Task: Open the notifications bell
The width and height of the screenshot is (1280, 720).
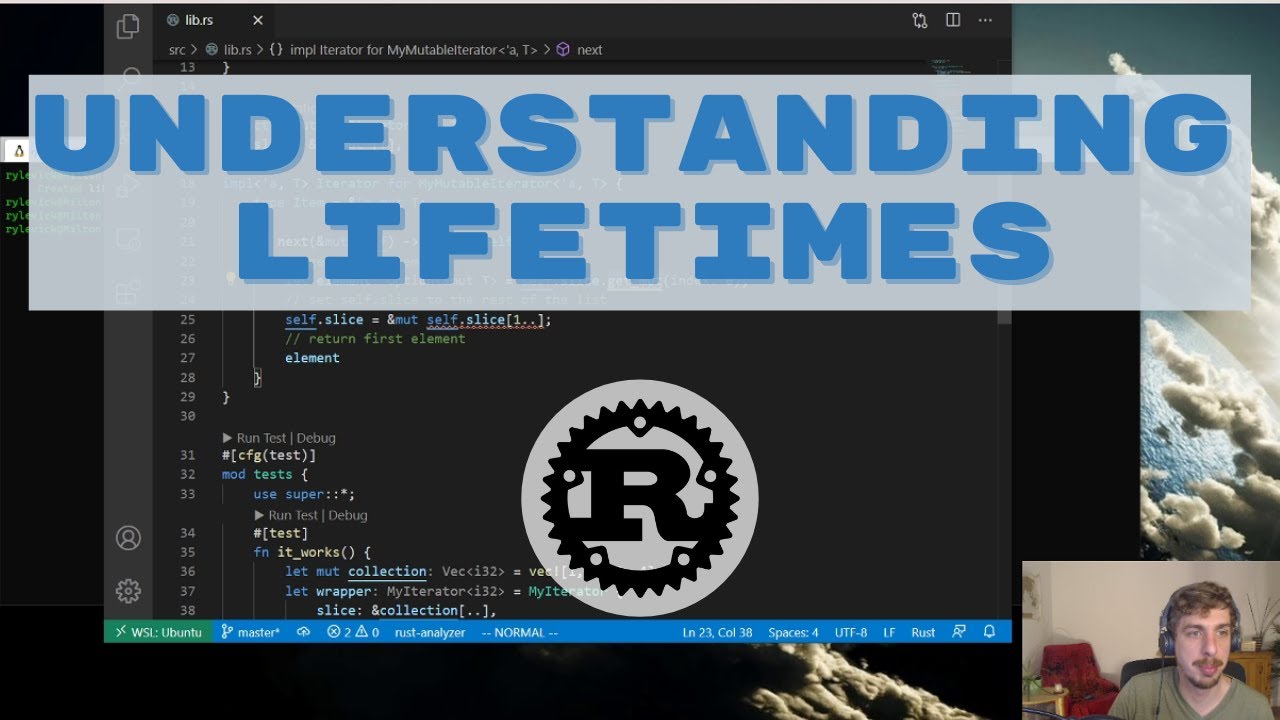Action: [990, 632]
